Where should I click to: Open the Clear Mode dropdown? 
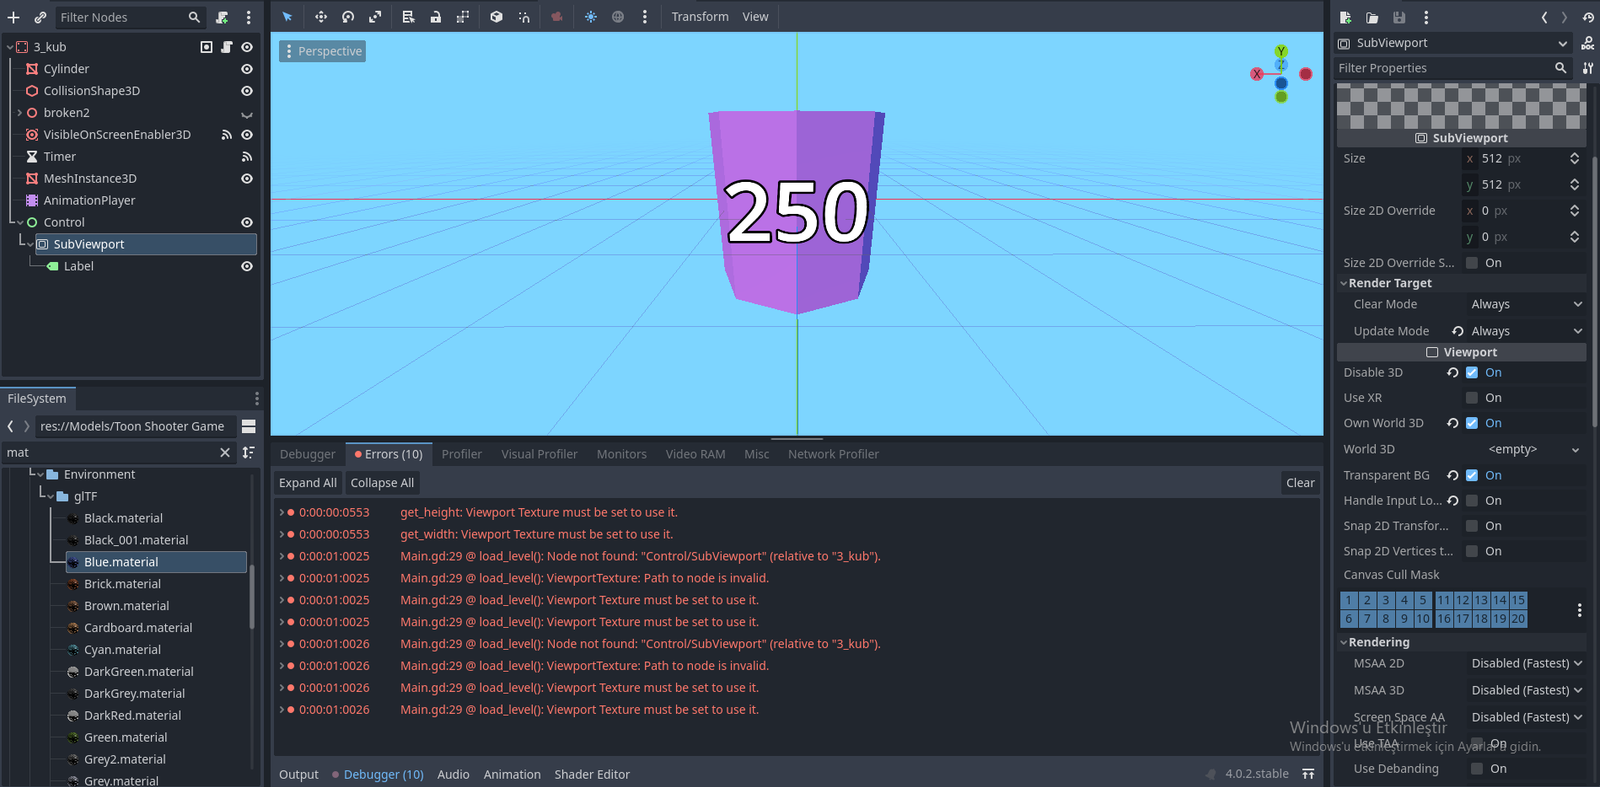point(1526,305)
